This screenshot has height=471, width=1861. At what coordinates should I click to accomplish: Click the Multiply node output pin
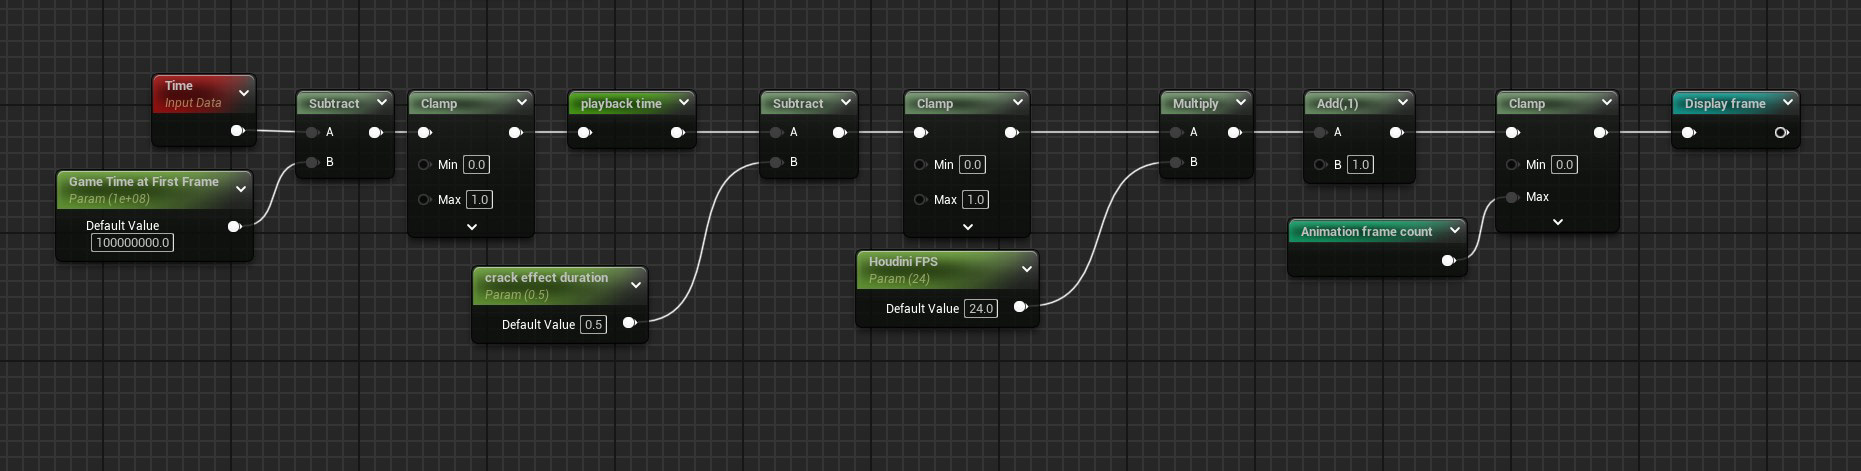tap(1234, 132)
